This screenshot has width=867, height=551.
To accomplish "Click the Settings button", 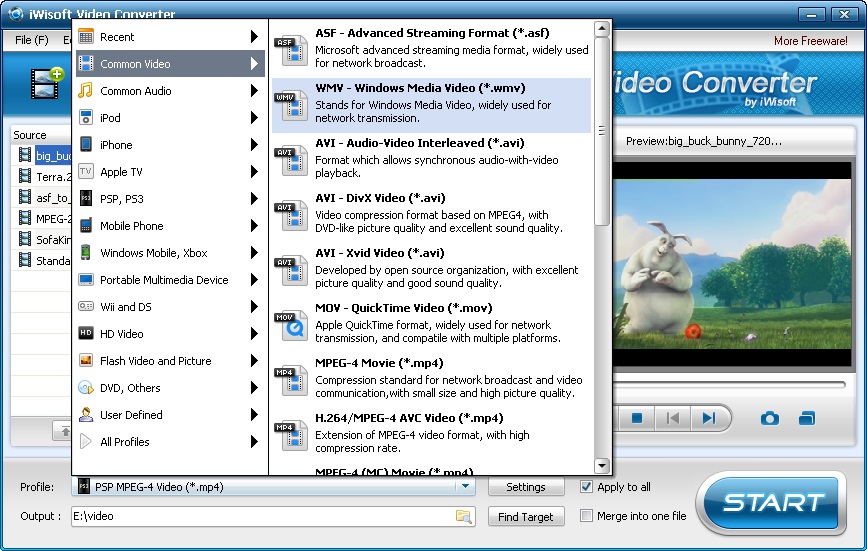I will [526, 487].
